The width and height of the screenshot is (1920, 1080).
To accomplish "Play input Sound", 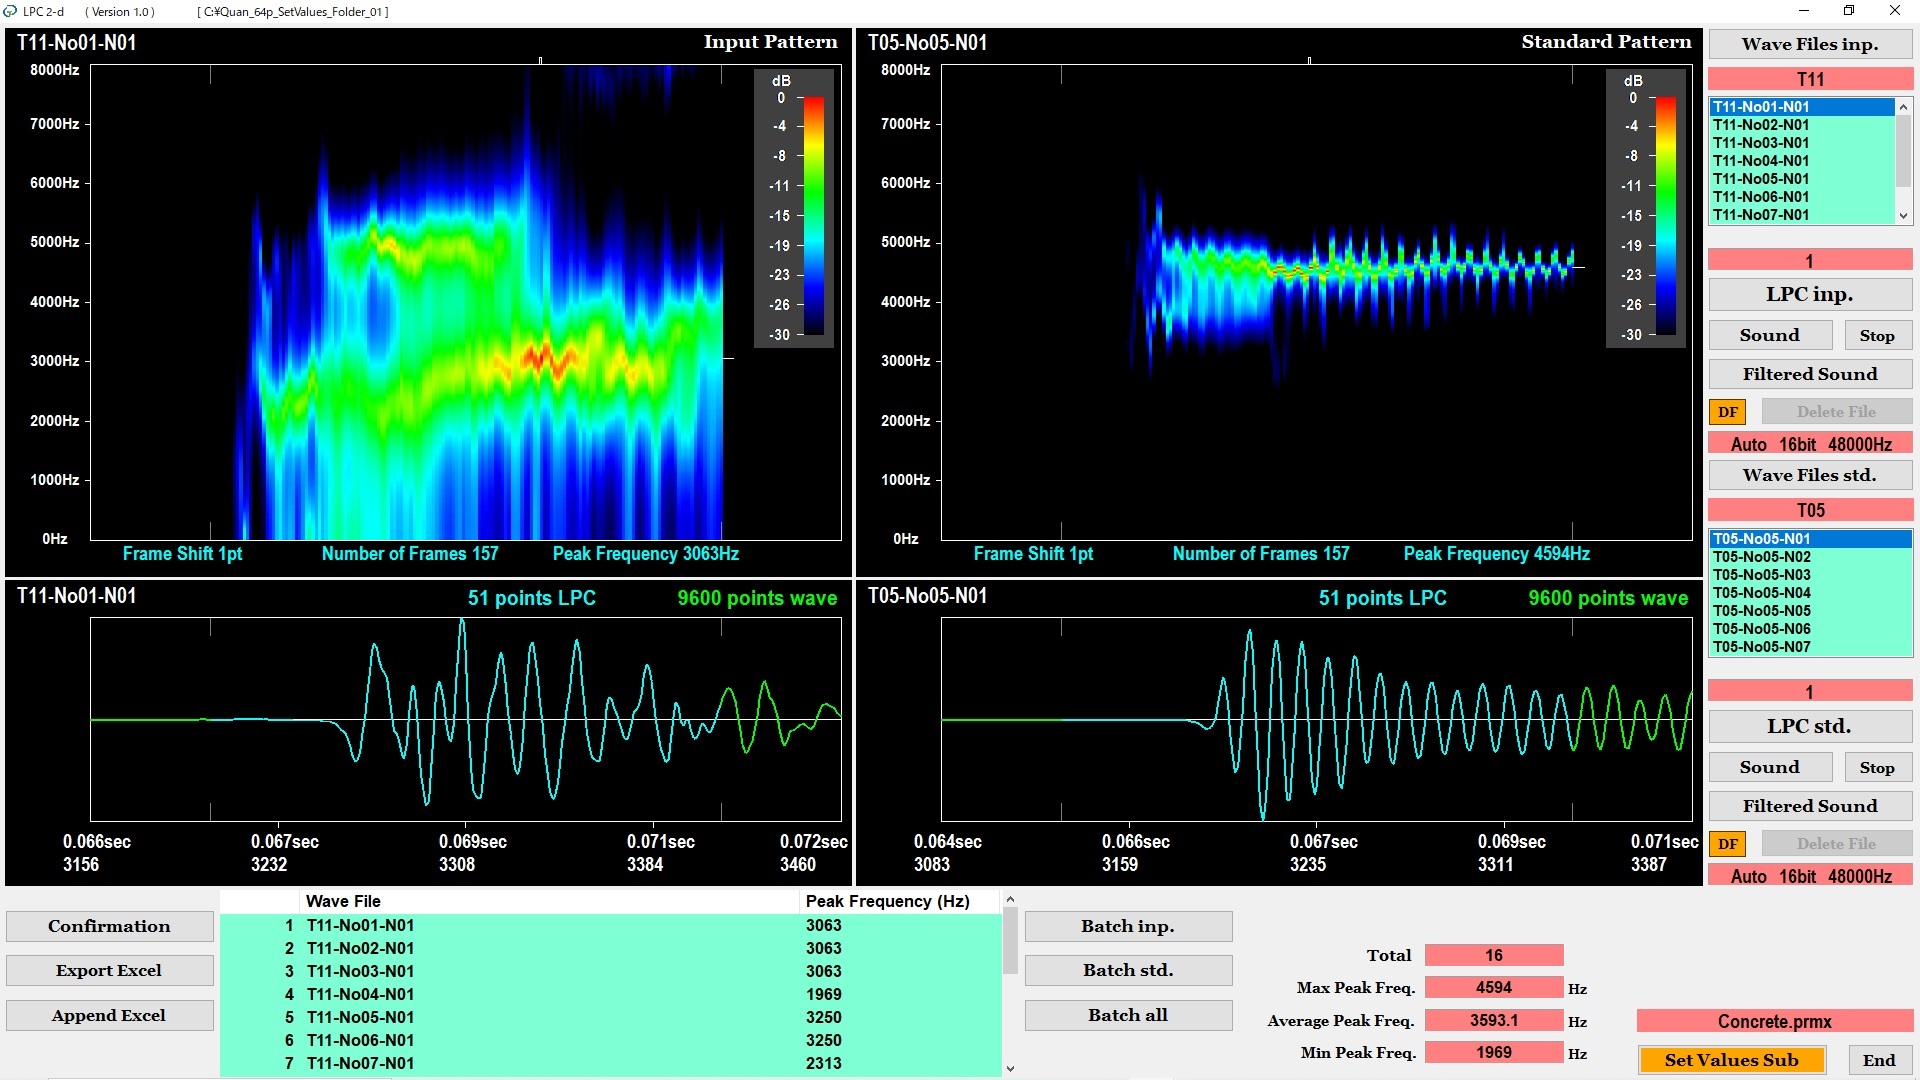I will pos(1769,336).
